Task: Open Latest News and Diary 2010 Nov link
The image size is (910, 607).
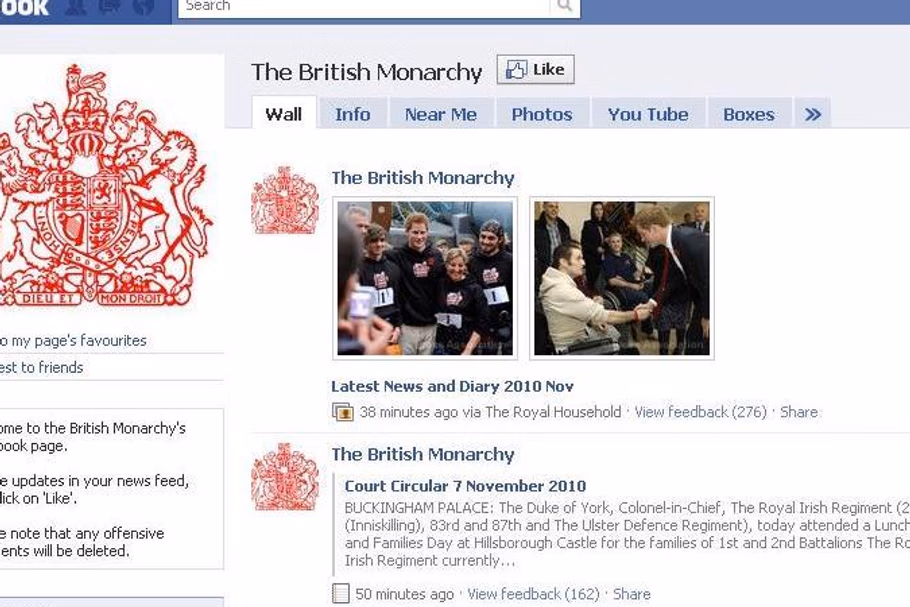Action: 453,386
